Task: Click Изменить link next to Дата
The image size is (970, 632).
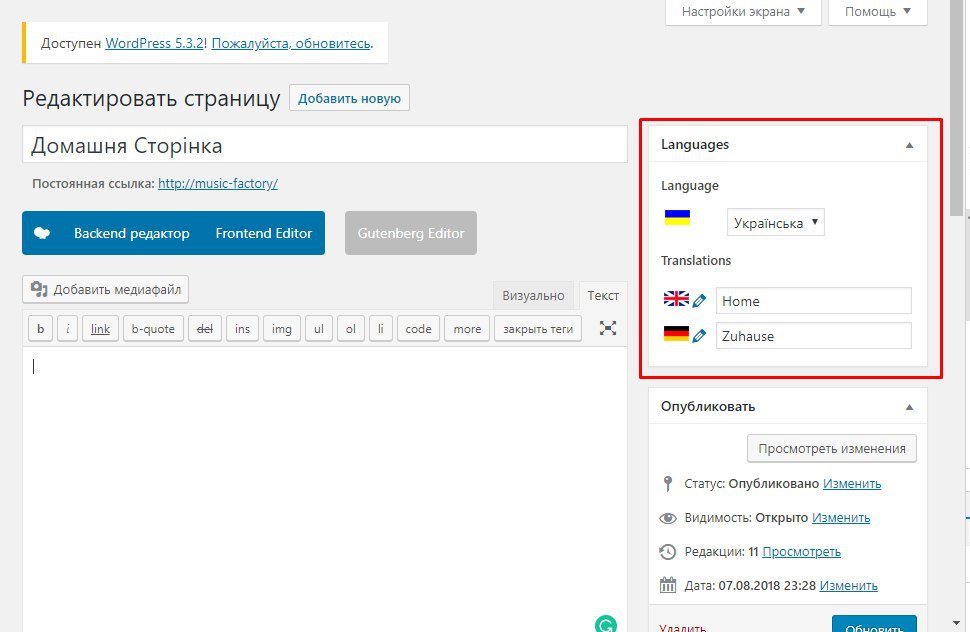Action: 848,586
